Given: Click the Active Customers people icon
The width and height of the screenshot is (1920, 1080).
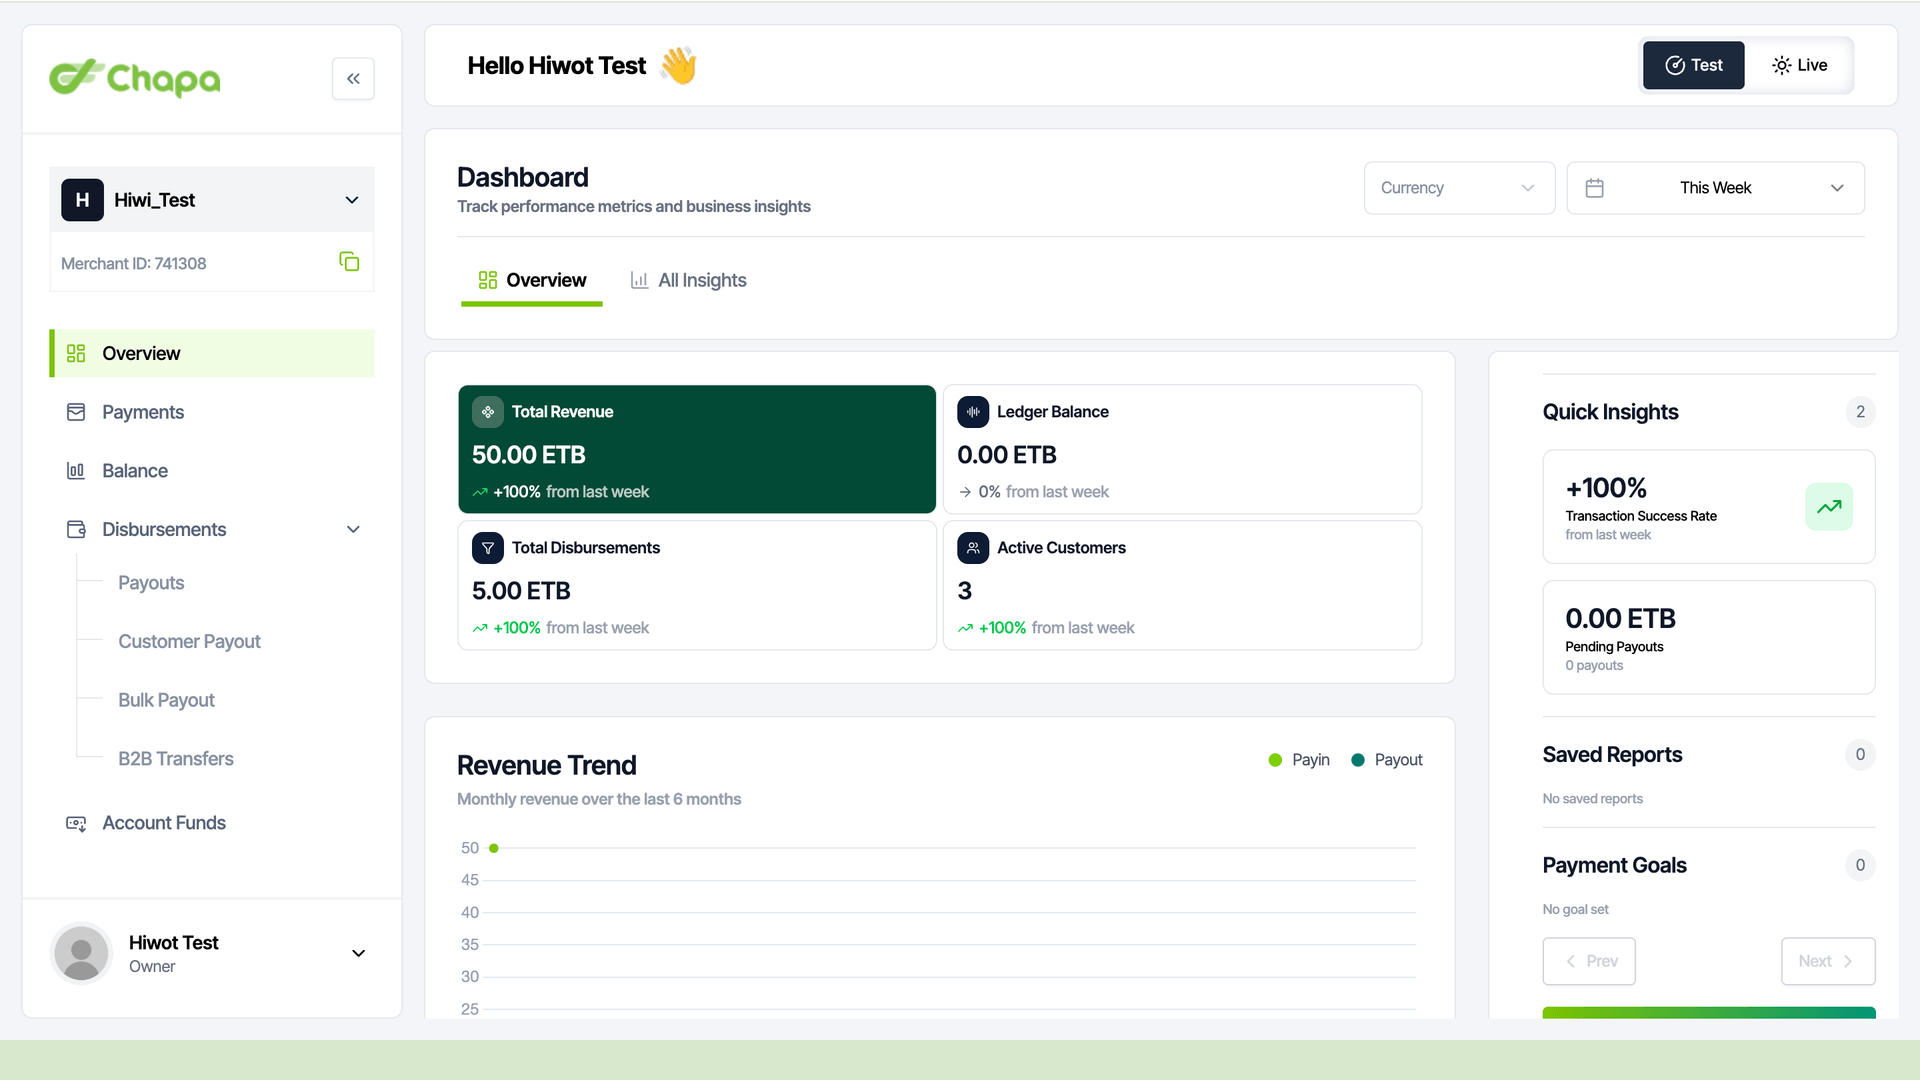Looking at the screenshot, I should point(973,548).
